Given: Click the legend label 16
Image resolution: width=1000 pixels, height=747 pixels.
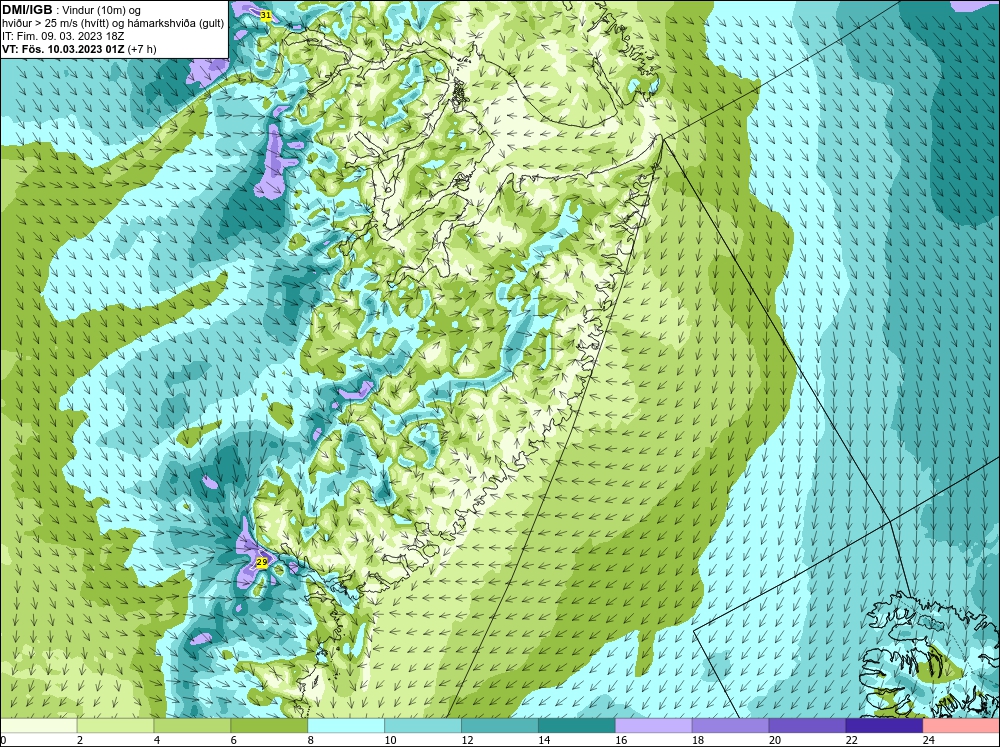Looking at the screenshot, I should tap(621, 740).
